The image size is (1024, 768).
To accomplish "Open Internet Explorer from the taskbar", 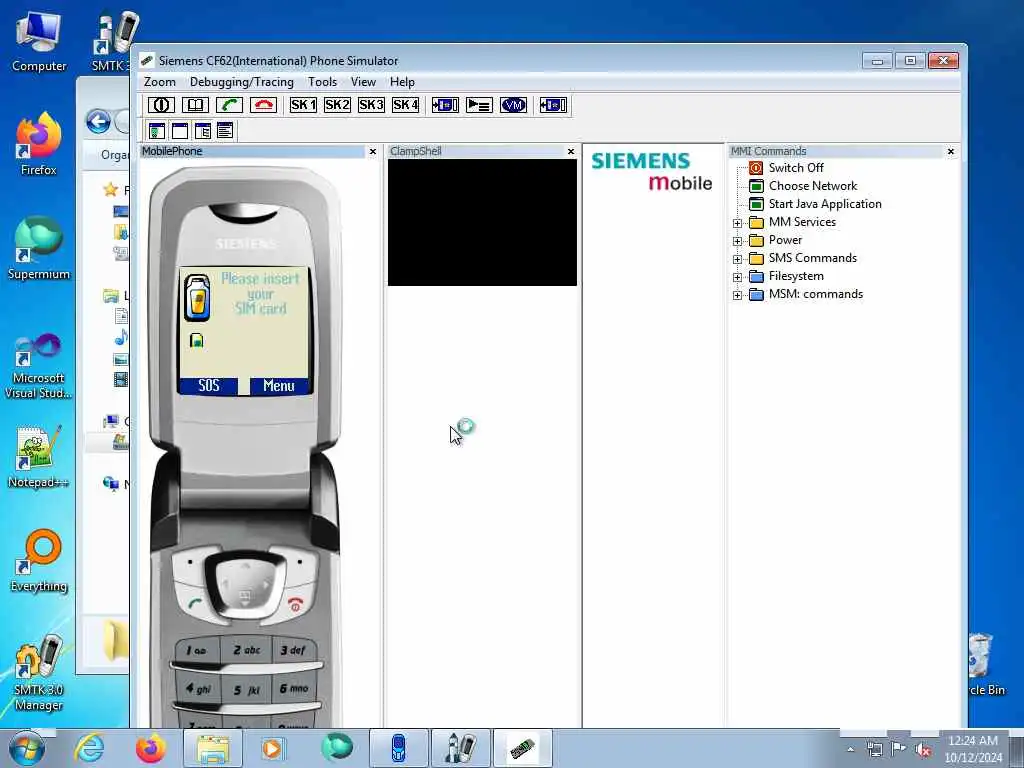I will tap(89, 748).
